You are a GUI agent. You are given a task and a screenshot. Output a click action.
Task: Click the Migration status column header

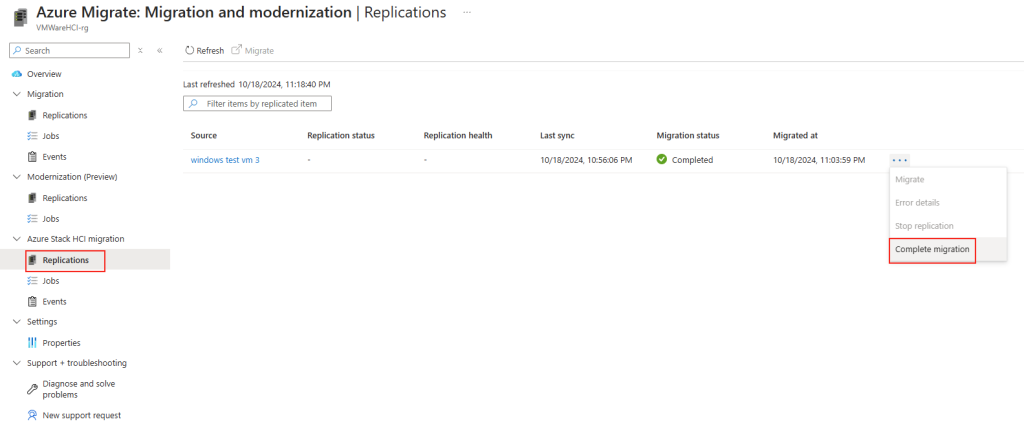point(688,135)
